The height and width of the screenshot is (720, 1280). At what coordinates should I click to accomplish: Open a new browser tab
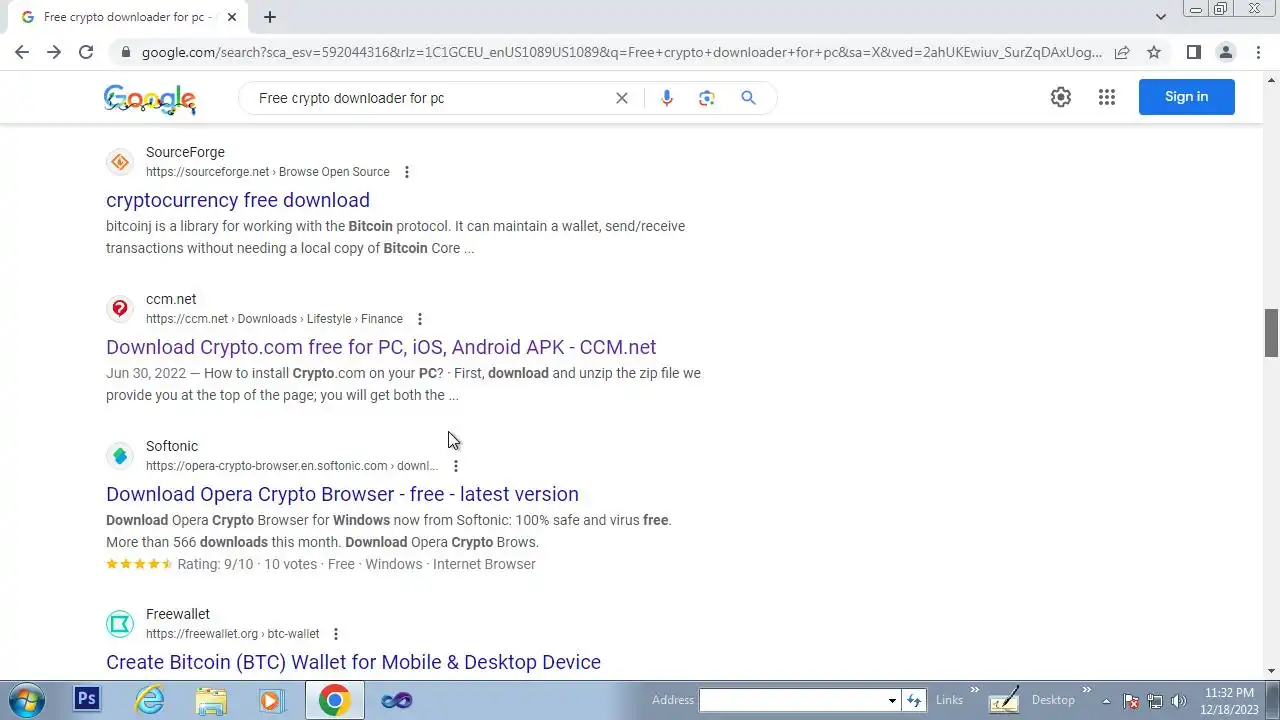tap(270, 17)
